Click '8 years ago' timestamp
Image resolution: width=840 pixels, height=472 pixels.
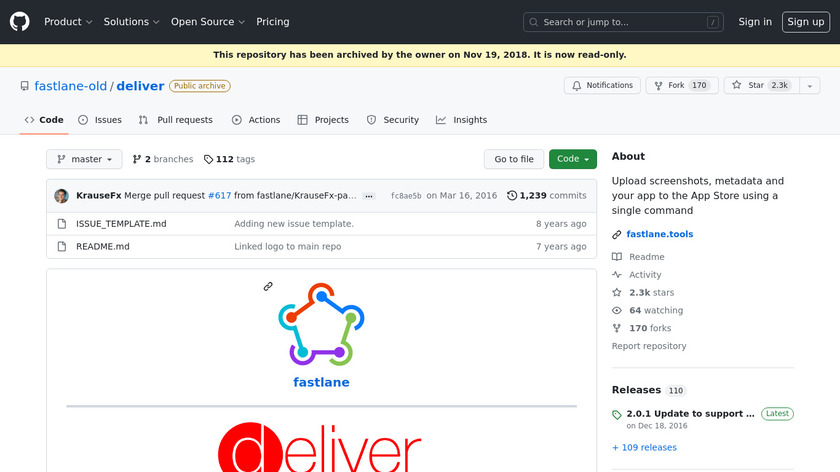click(x=561, y=224)
